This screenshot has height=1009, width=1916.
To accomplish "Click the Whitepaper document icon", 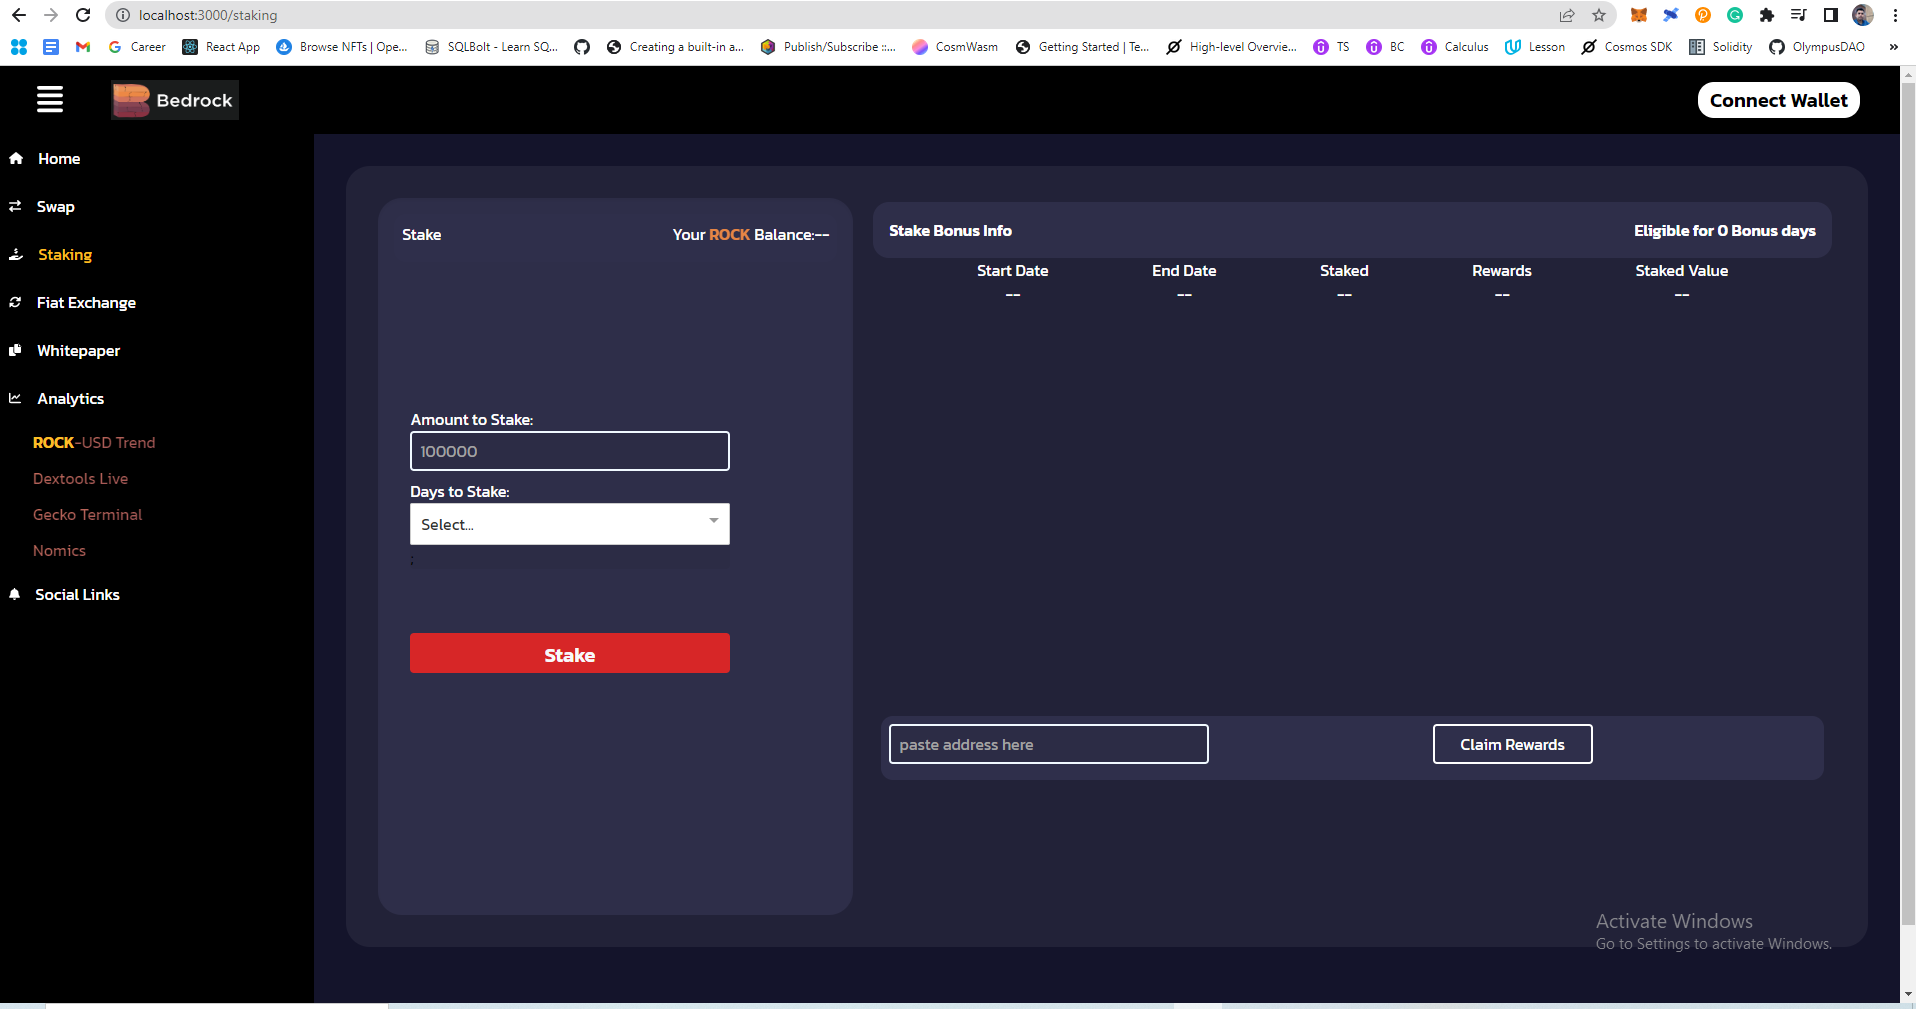I will point(15,350).
